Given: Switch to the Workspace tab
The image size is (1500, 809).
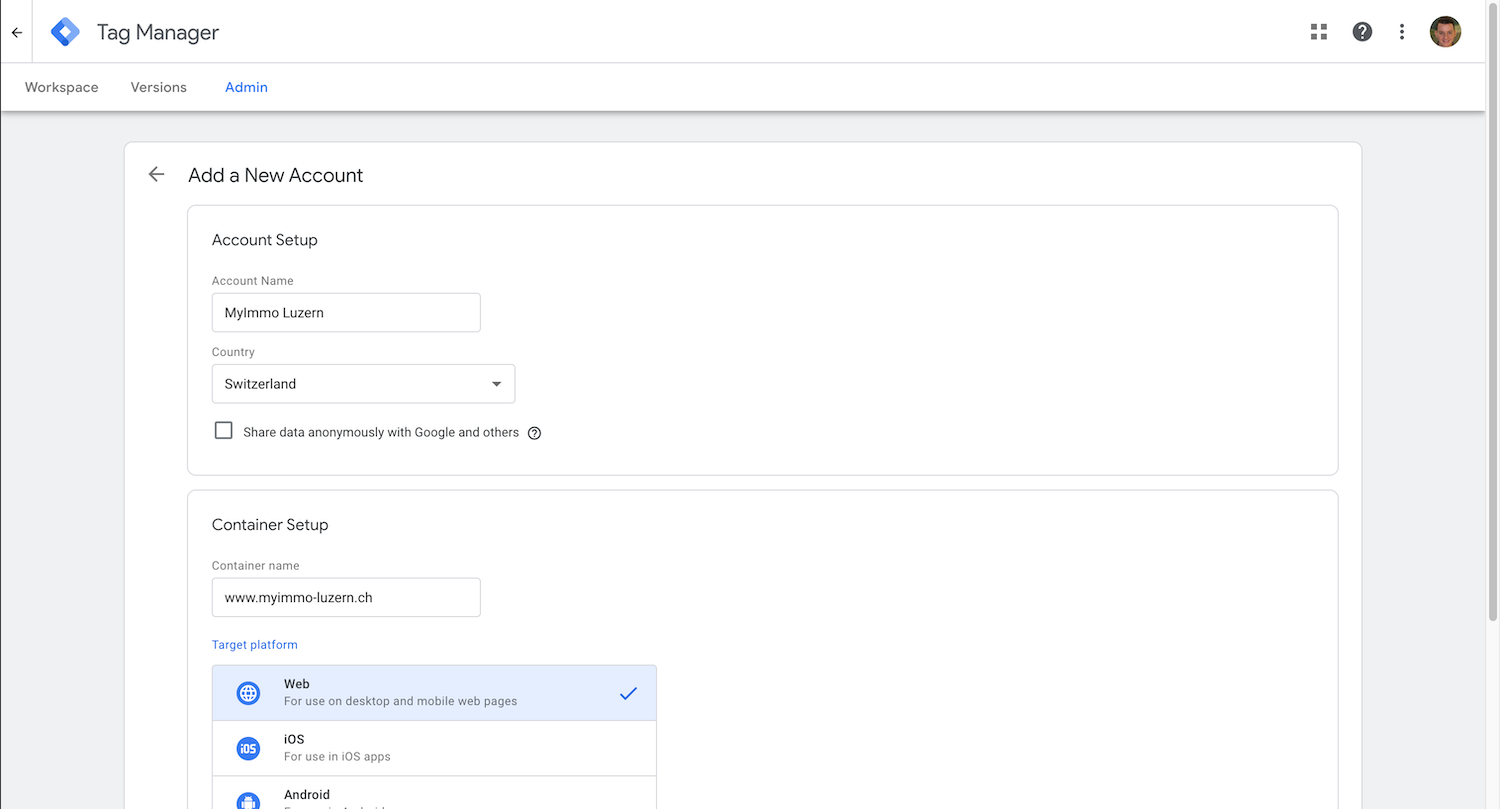Looking at the screenshot, I should [x=62, y=87].
